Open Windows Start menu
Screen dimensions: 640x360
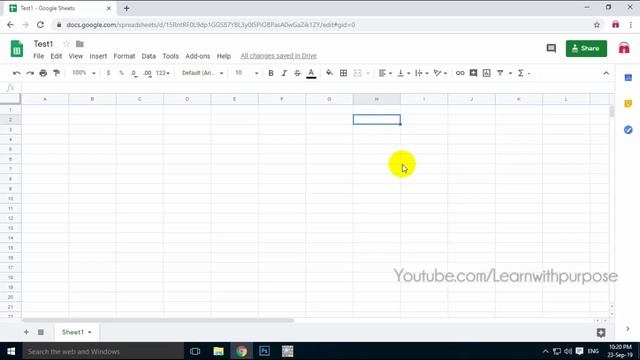[x=11, y=351]
